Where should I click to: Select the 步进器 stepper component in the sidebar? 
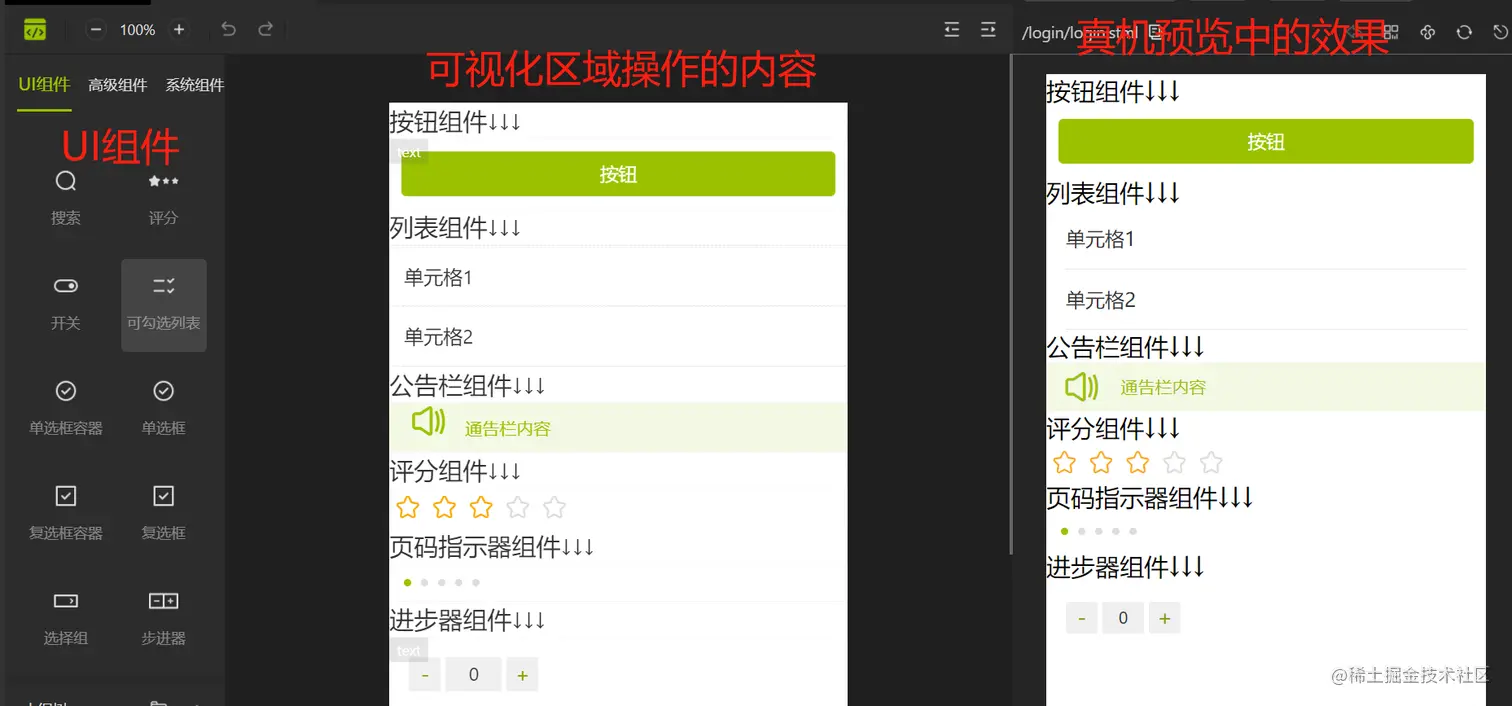tap(163, 615)
